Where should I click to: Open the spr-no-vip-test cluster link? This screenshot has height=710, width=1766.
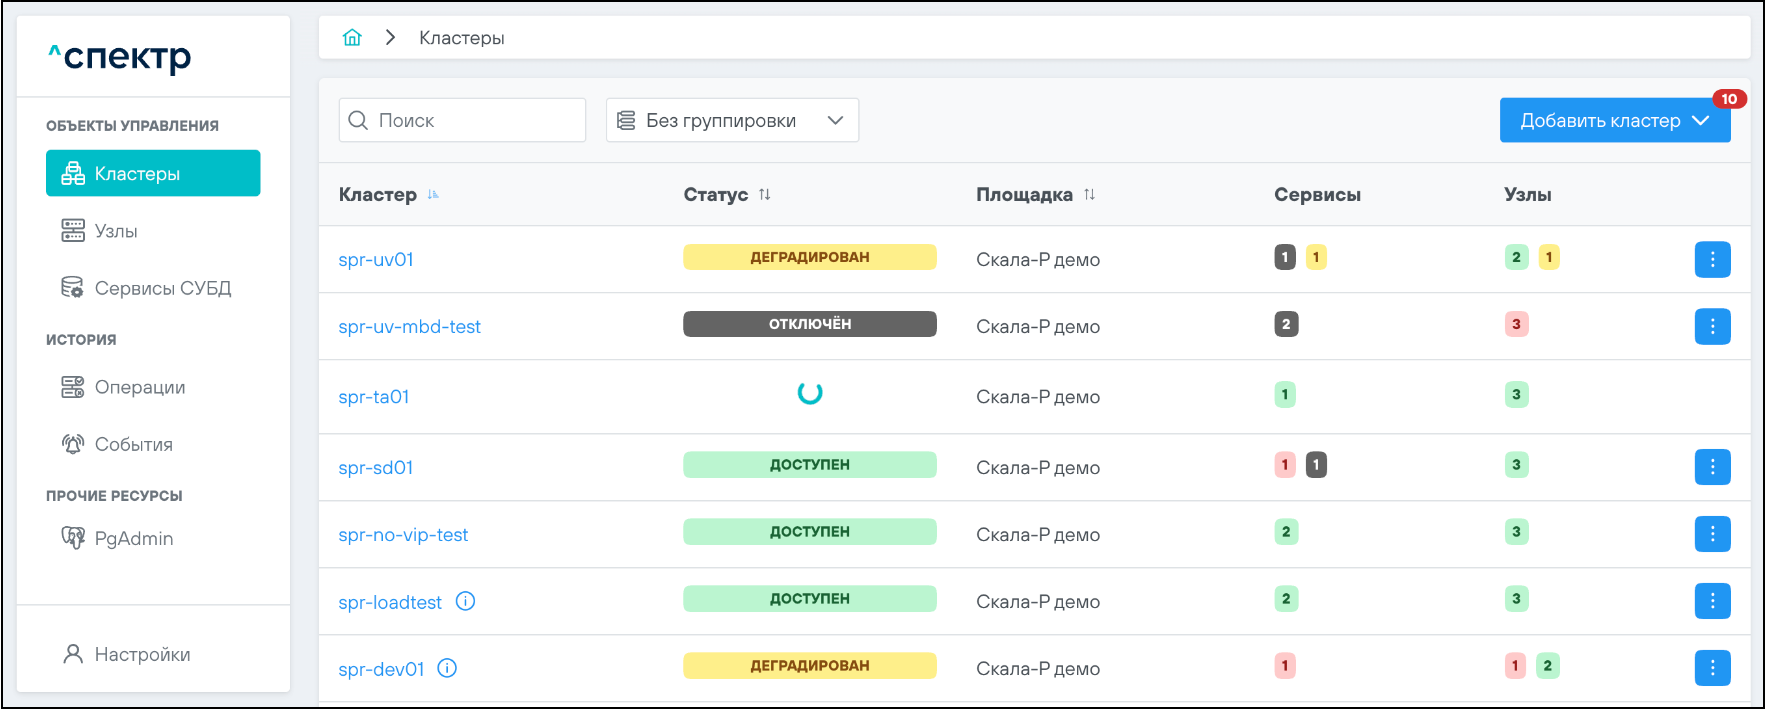click(x=403, y=535)
